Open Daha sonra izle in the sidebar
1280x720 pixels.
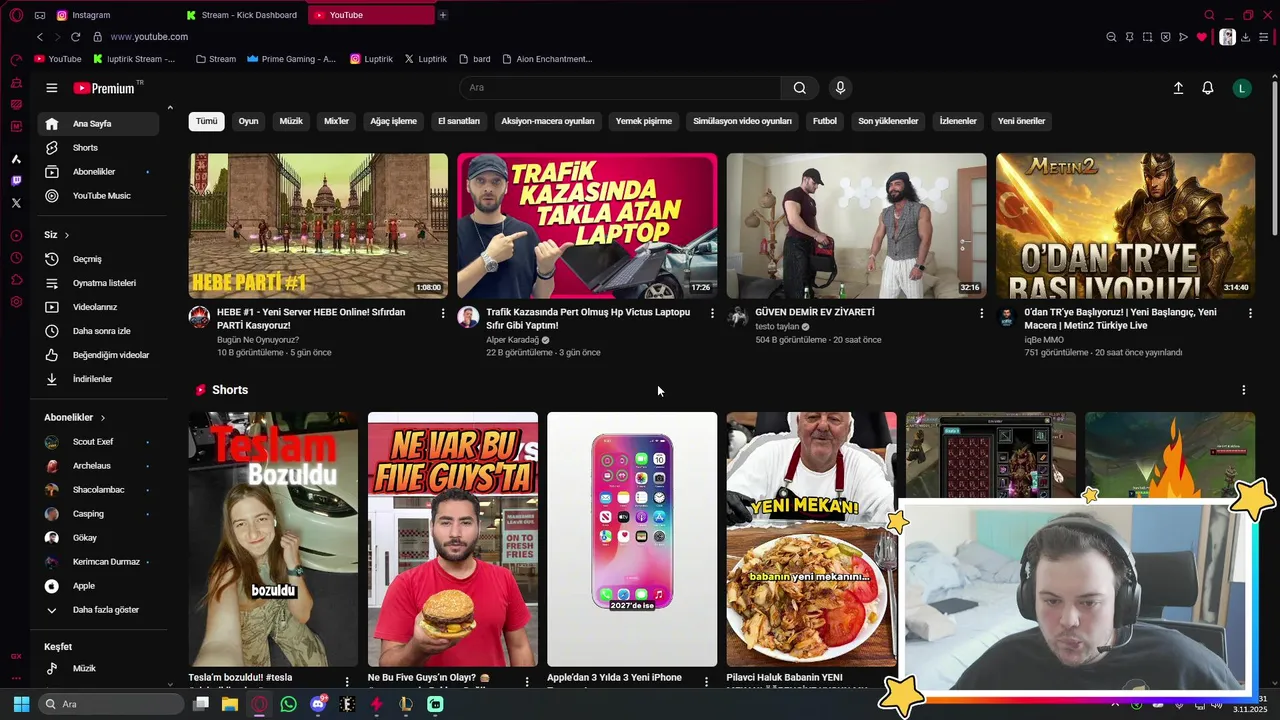98,331
